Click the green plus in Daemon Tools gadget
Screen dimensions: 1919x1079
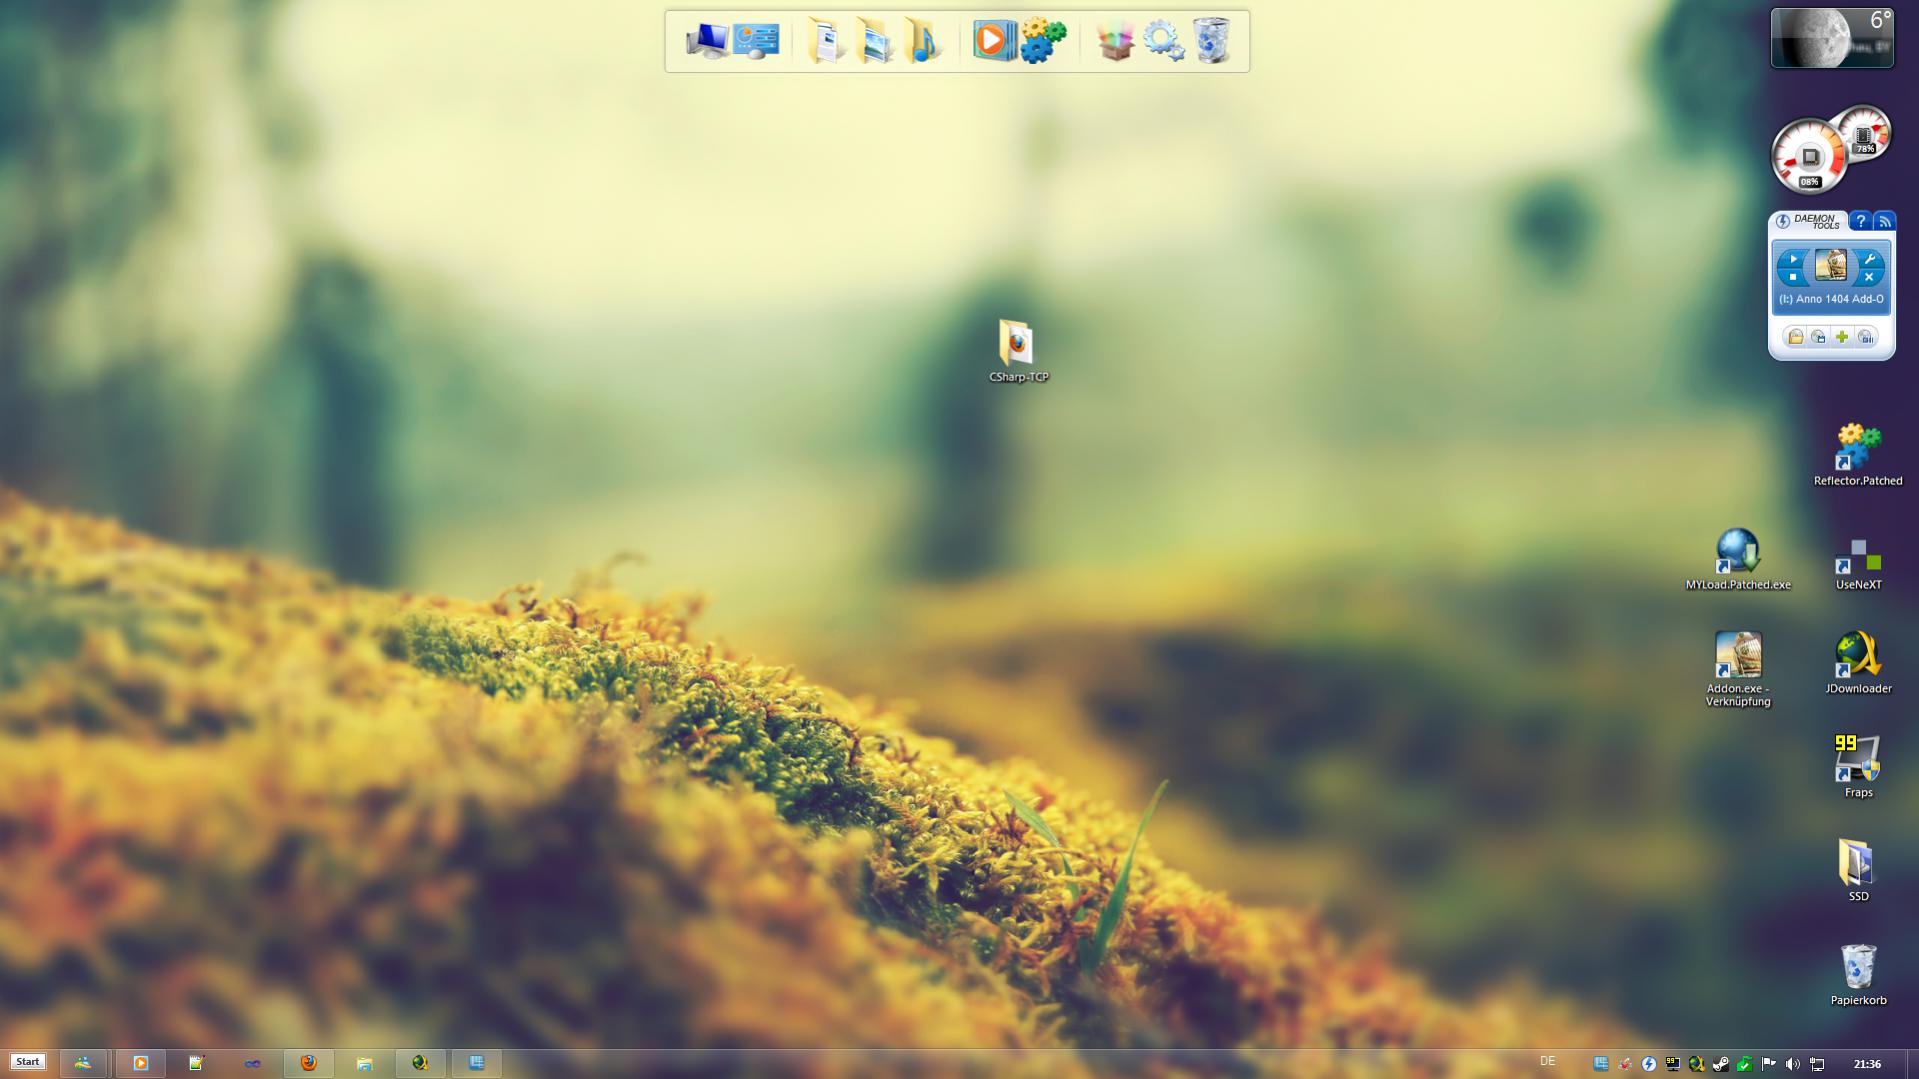pos(1842,337)
